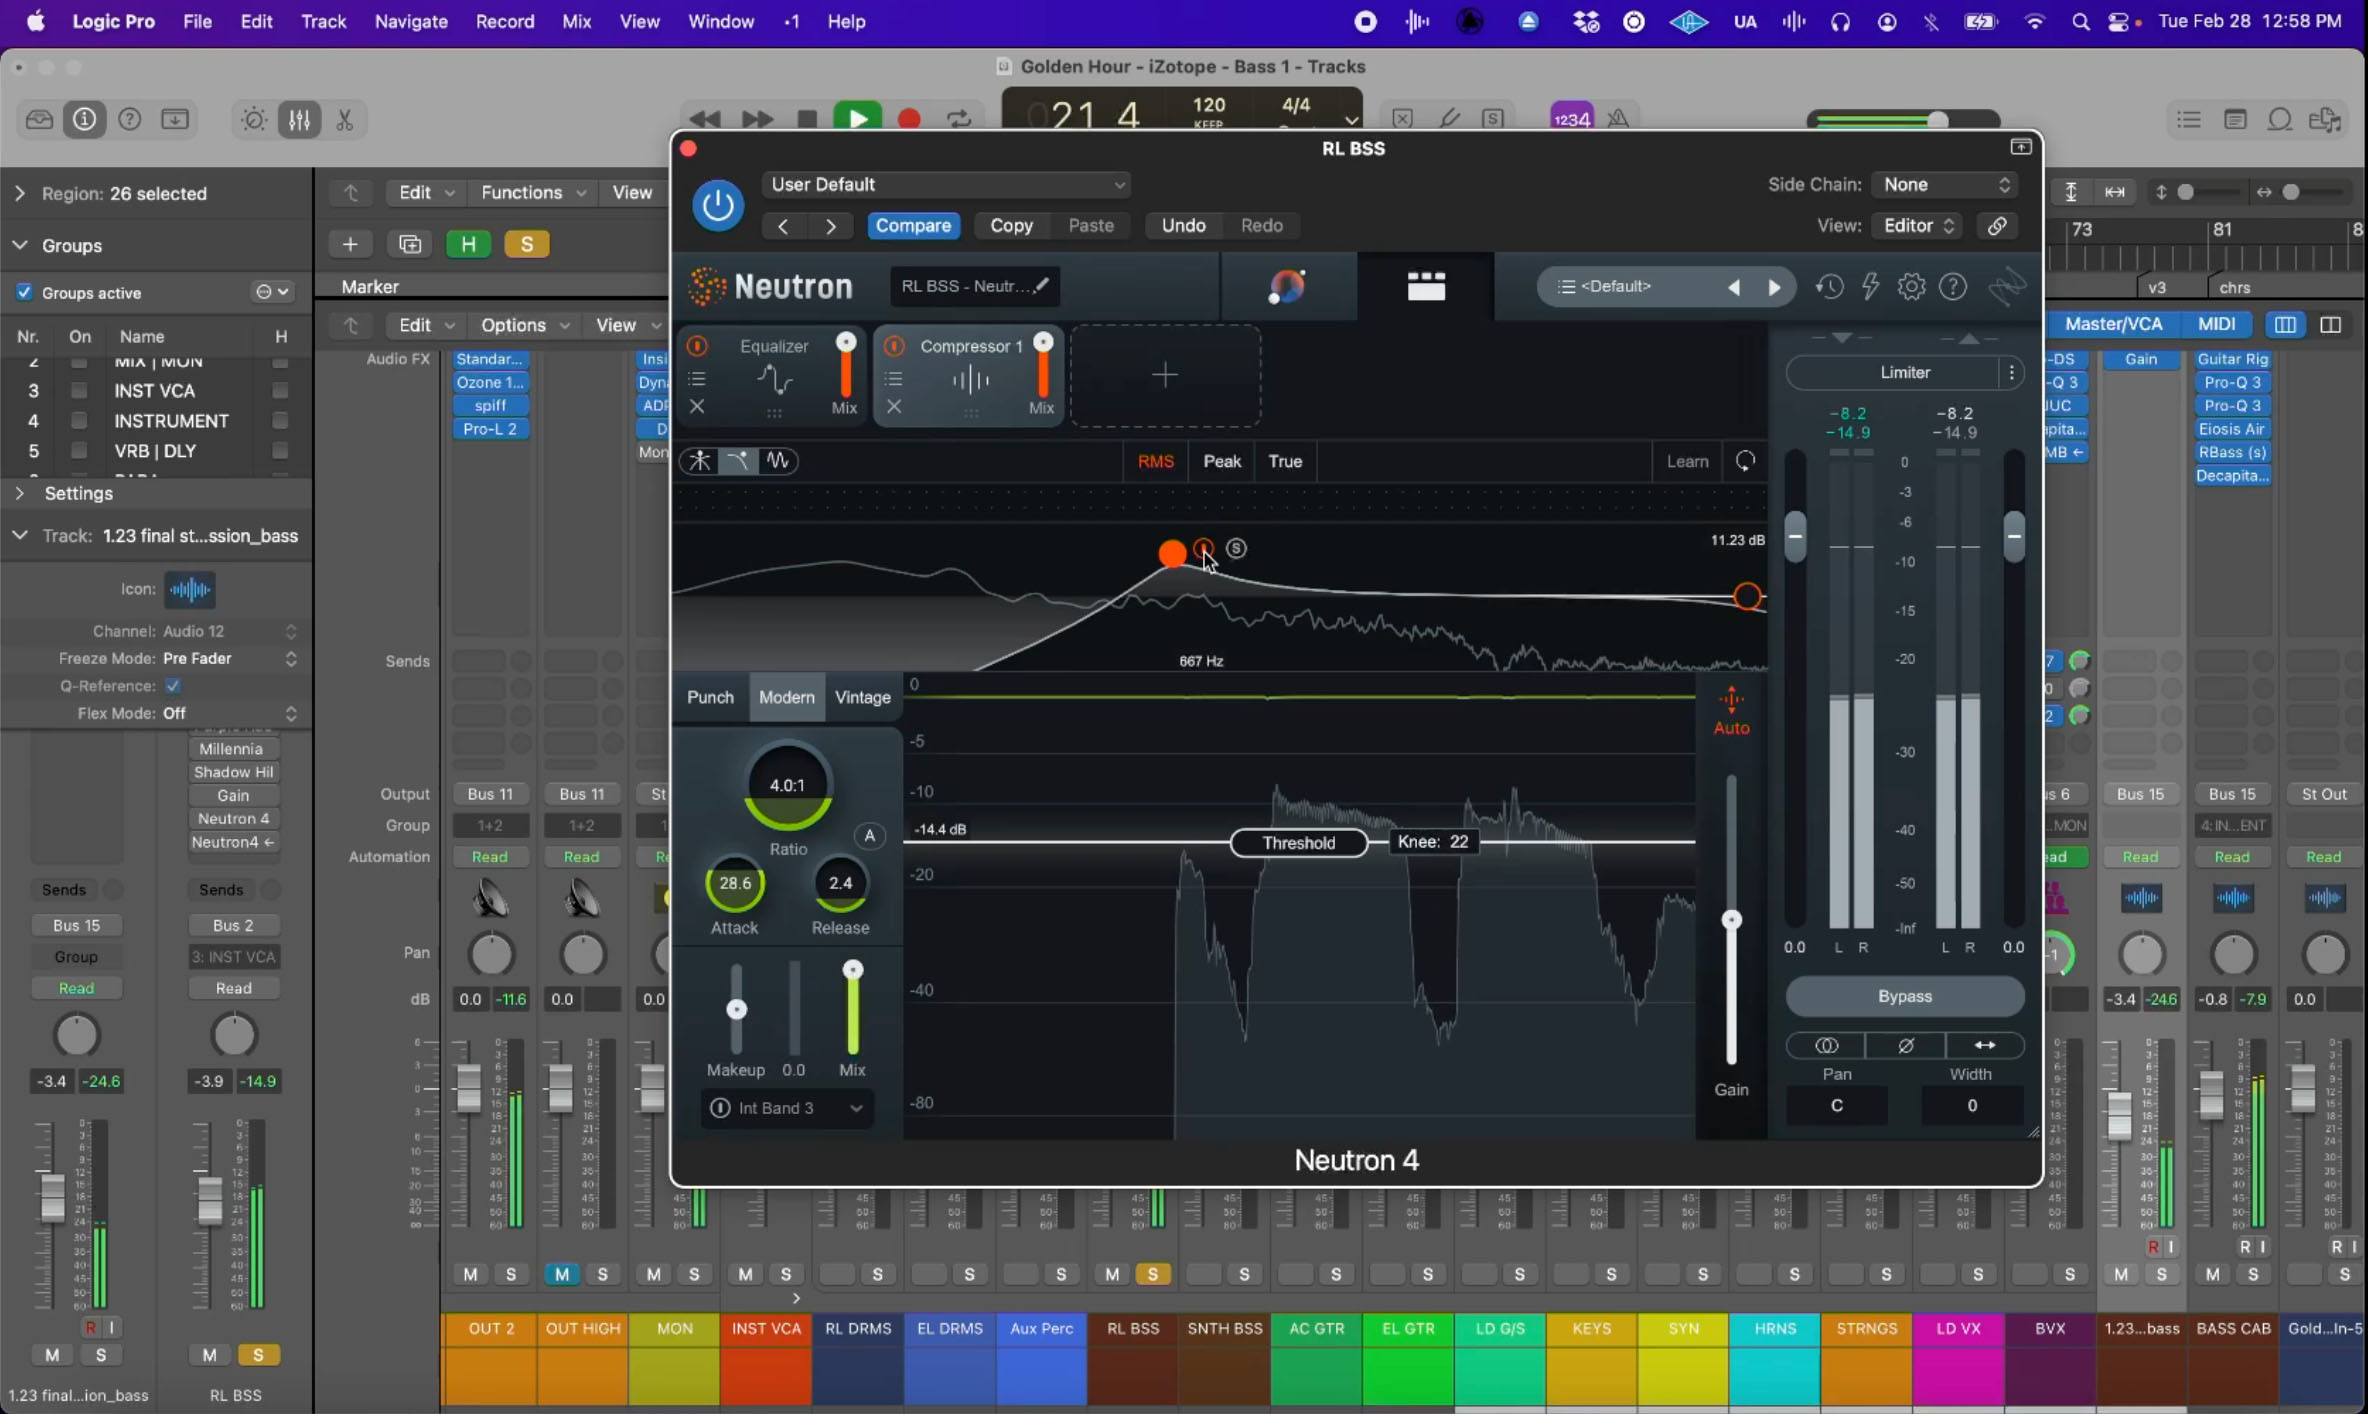The width and height of the screenshot is (2368, 1414).
Task: Invert phase using the Ø icon
Action: coord(1905,1046)
